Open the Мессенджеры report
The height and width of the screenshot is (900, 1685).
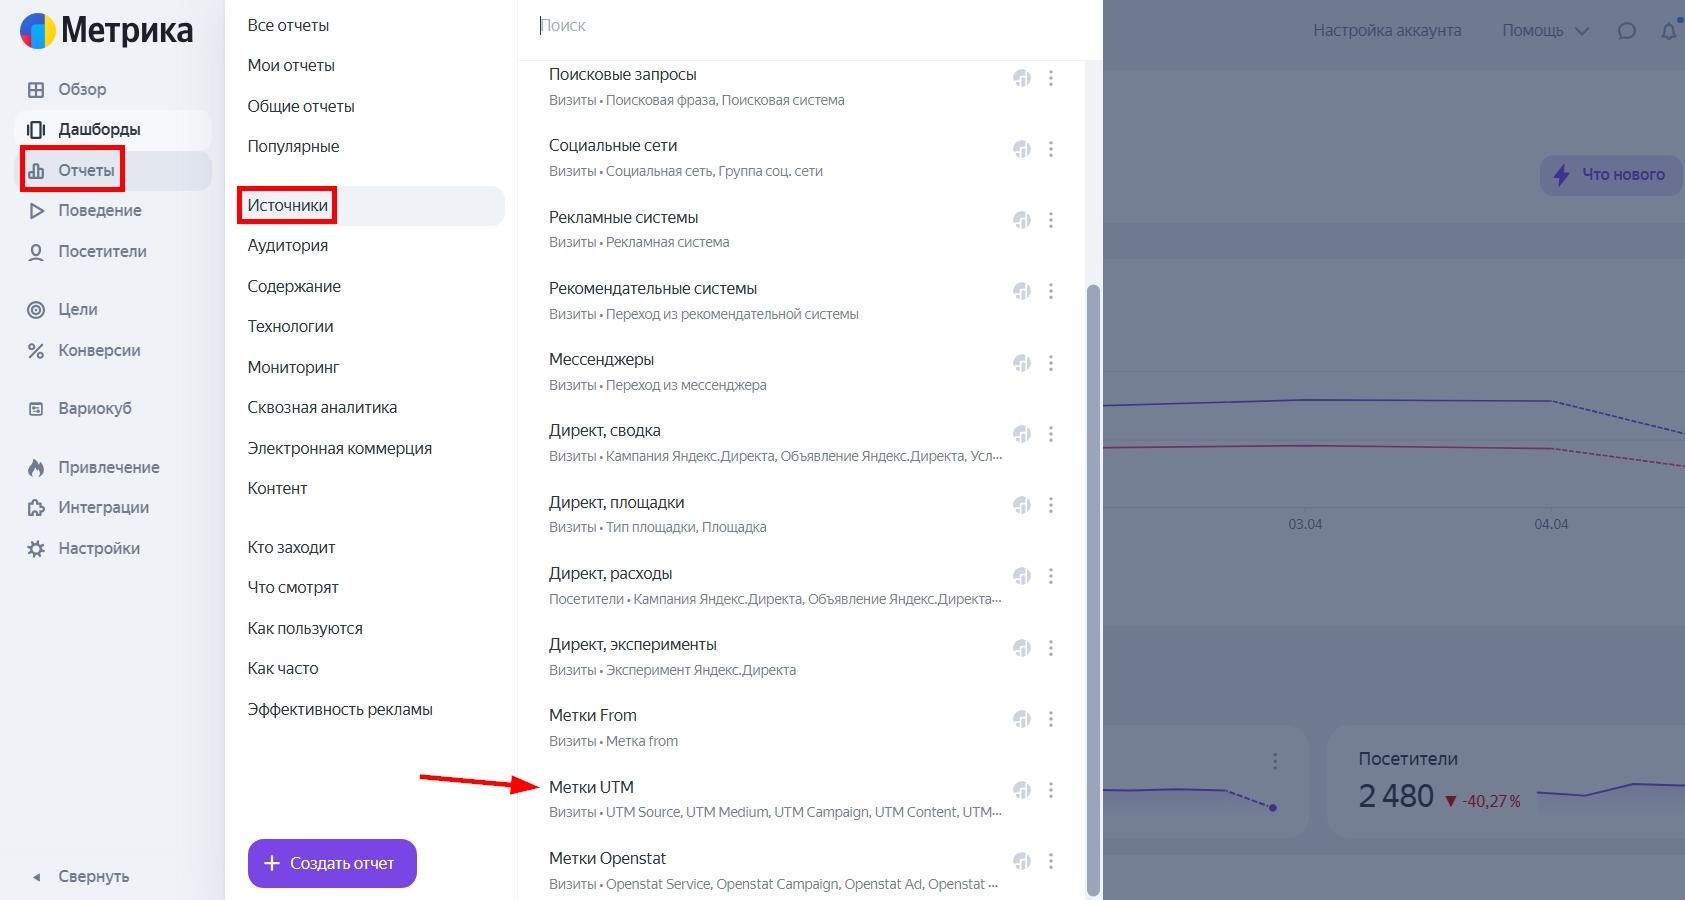601,359
